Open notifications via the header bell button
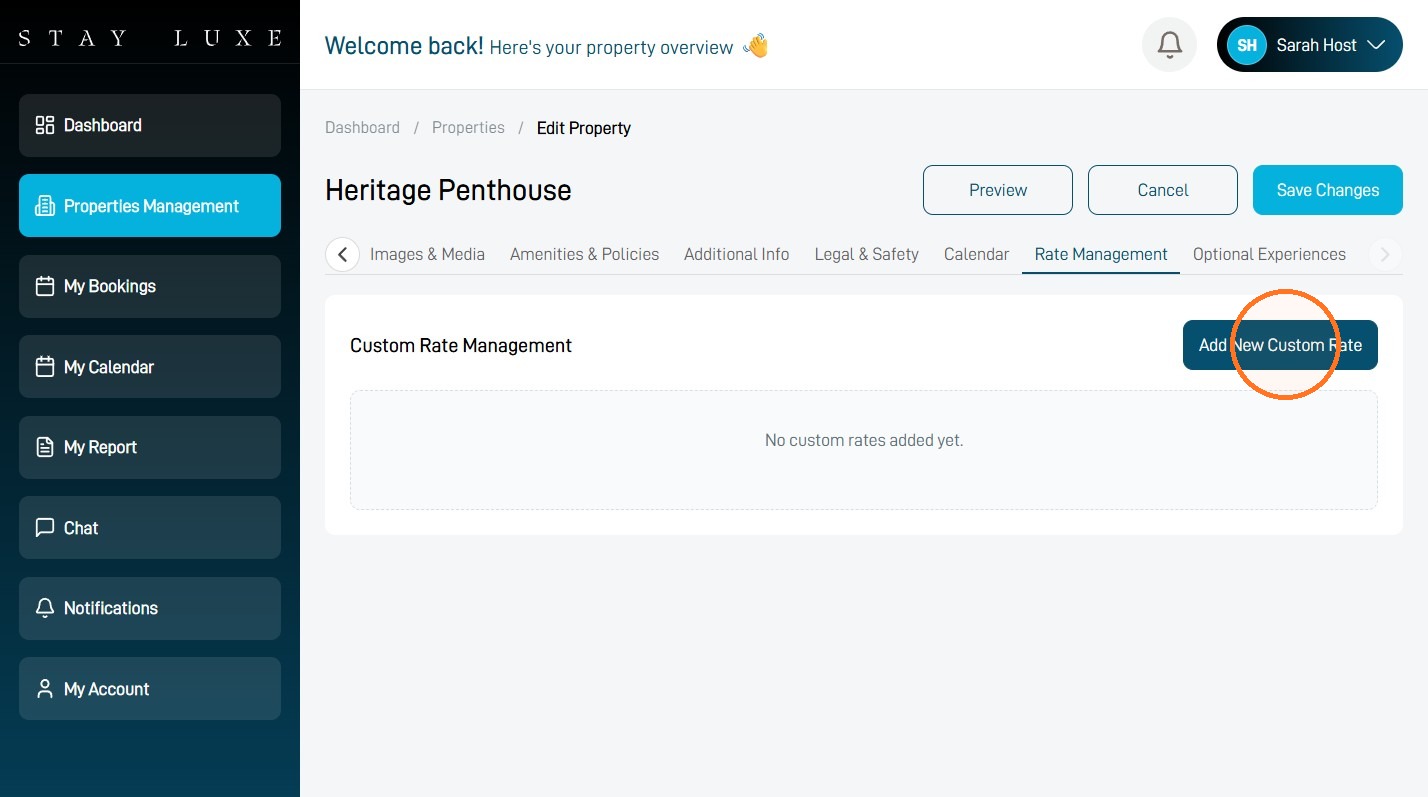 coord(1169,45)
